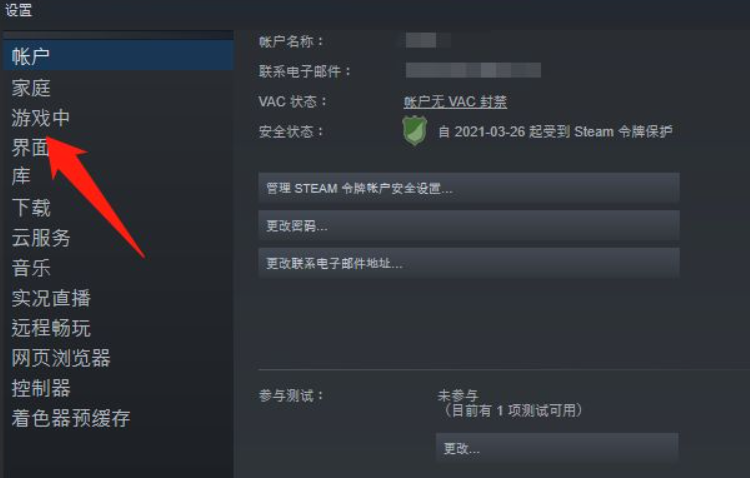Open the 下载 settings section
Screen dimensions: 750x478
click(x=31, y=207)
